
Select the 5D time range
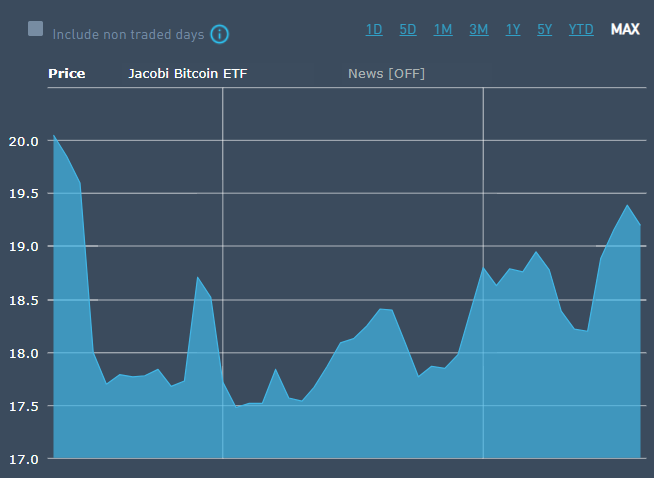[408, 29]
